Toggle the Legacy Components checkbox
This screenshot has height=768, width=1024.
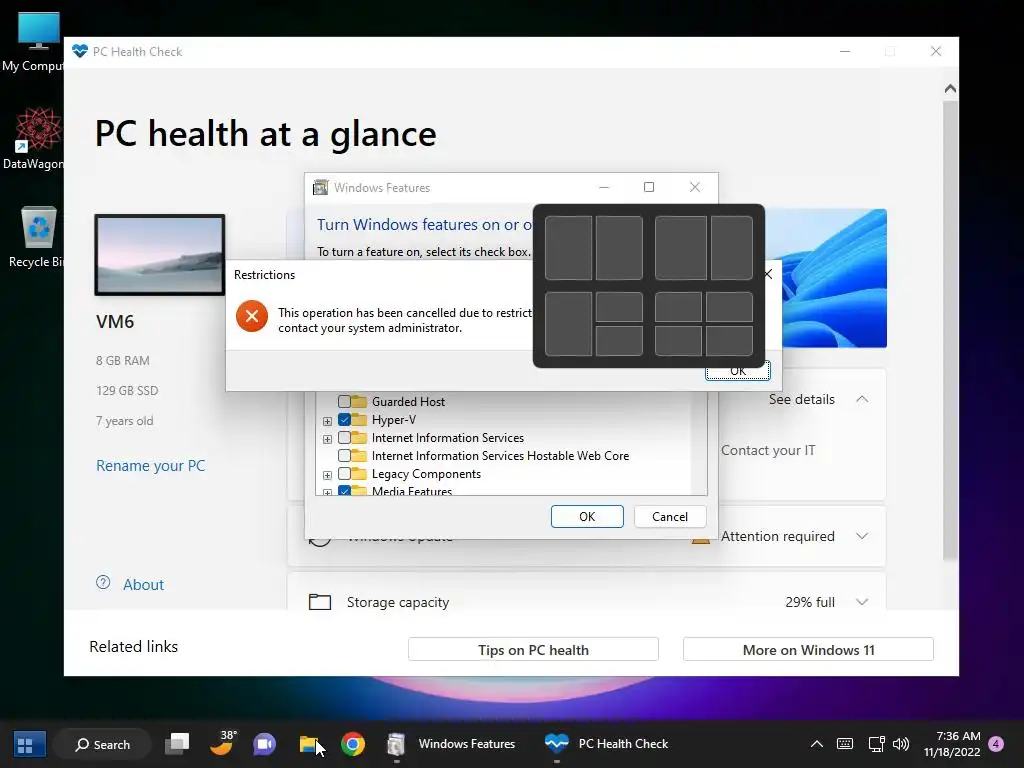(x=344, y=473)
